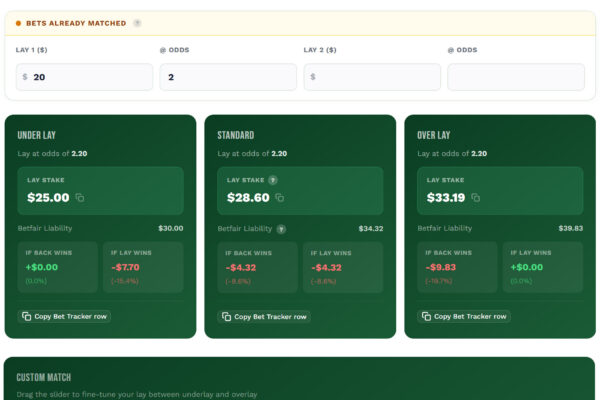
Task: Copy the $28.60 Standard lay stake
Action: pyautogui.click(x=280, y=198)
